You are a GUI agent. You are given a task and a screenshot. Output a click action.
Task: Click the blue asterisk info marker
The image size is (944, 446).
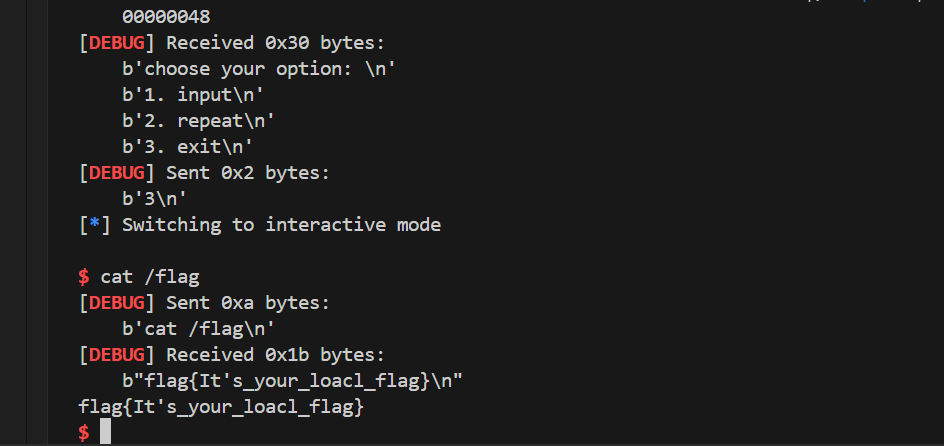click(x=95, y=225)
